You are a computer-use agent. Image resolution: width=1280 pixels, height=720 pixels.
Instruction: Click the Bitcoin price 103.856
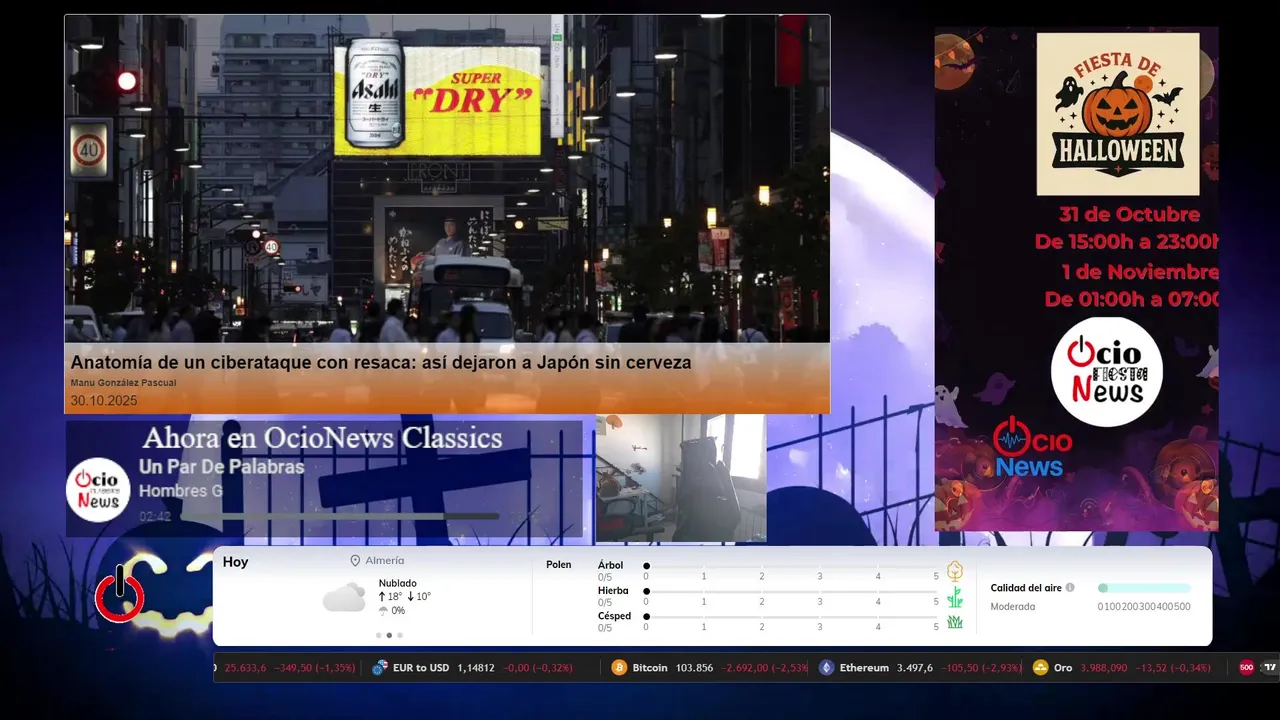(695, 667)
